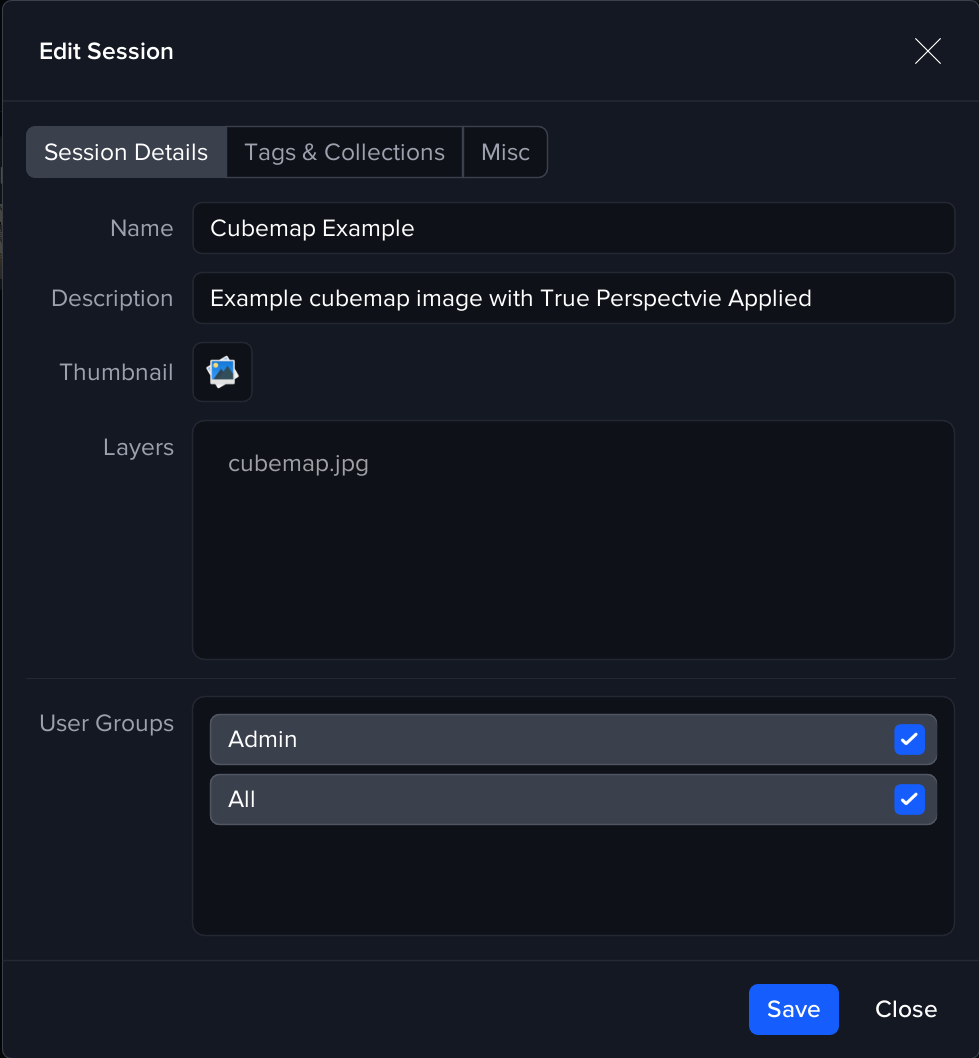The image size is (979, 1058).
Task: Switch to the Session Details tab
Action: 126,152
